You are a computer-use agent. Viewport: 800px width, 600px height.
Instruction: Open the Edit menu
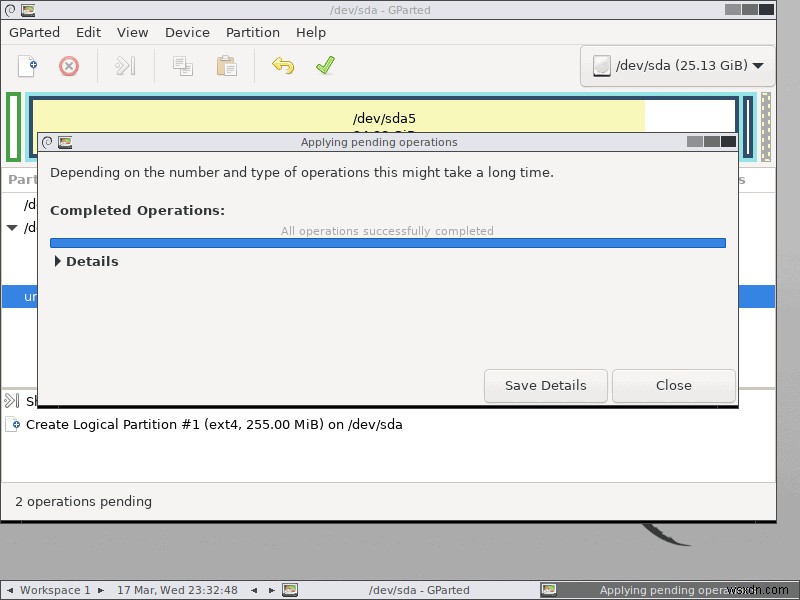[88, 32]
